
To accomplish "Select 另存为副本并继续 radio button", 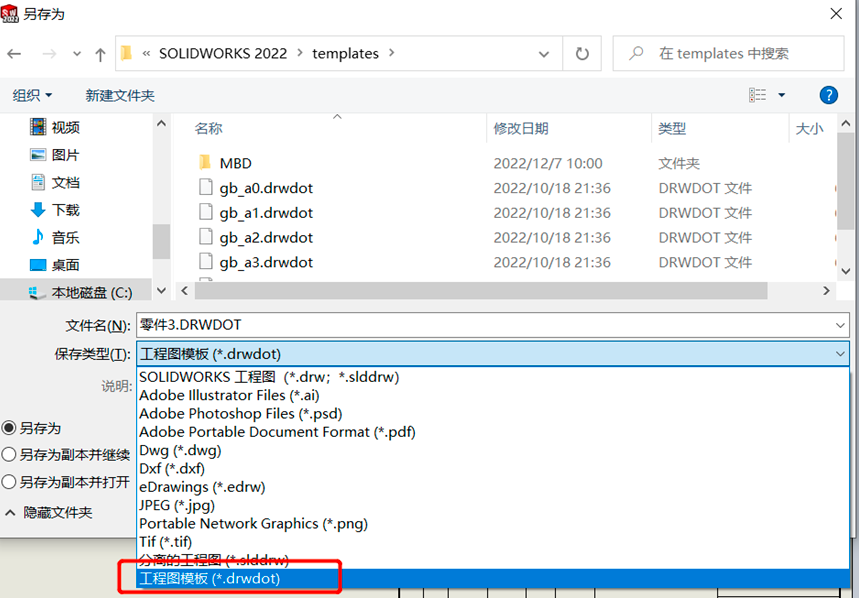I will point(9,455).
